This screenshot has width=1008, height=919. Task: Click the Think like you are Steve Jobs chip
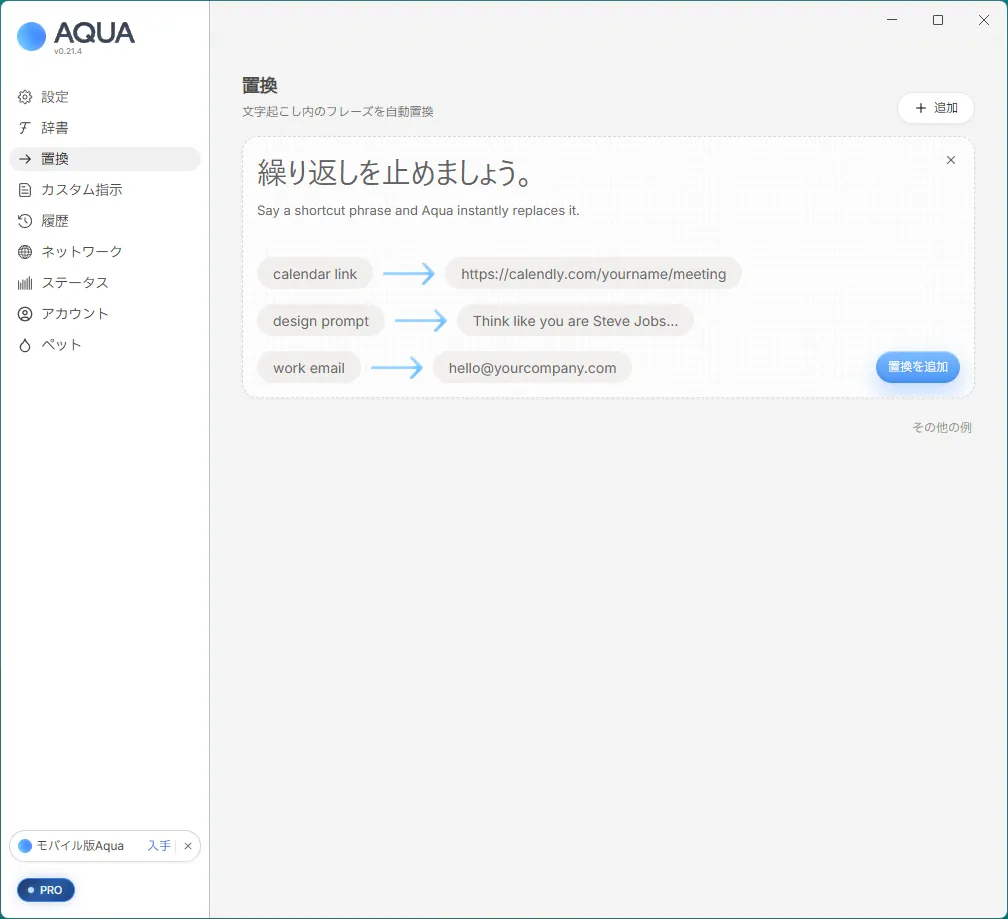pyautogui.click(x=575, y=321)
